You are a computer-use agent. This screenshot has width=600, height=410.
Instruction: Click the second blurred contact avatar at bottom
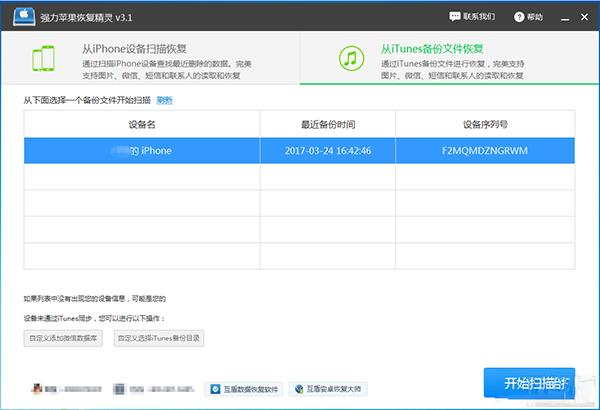point(119,389)
